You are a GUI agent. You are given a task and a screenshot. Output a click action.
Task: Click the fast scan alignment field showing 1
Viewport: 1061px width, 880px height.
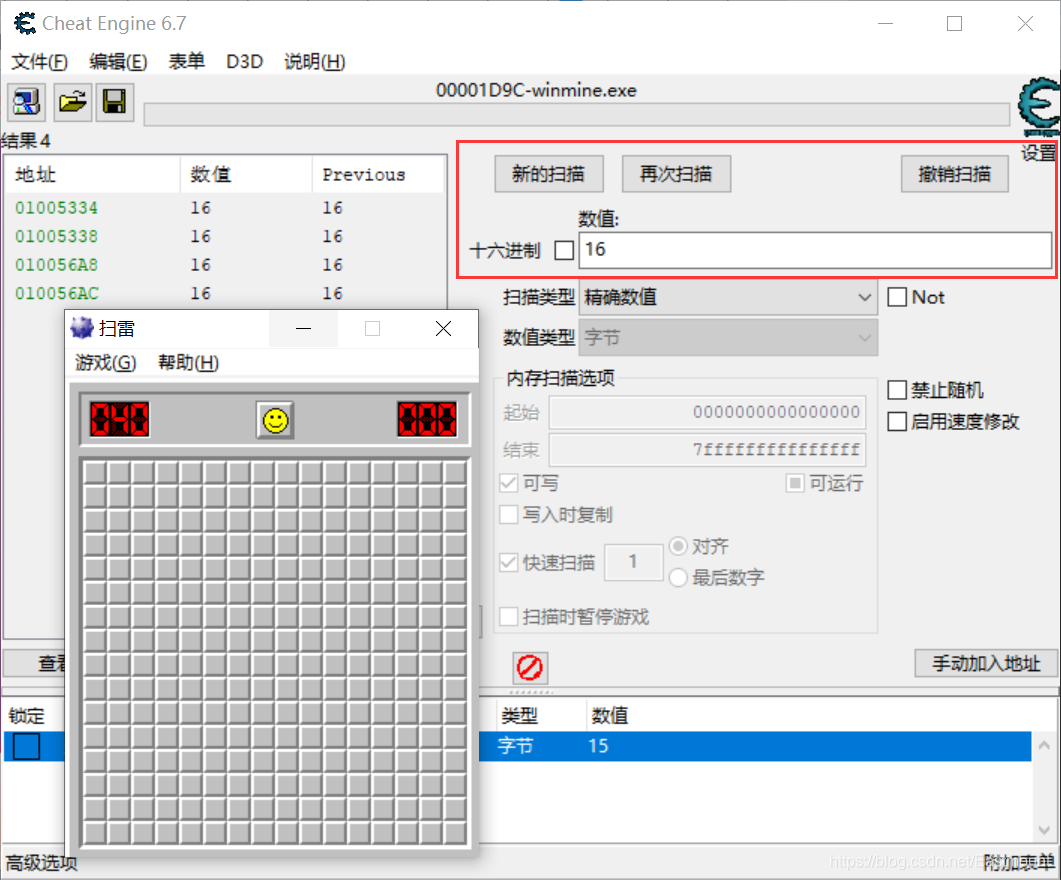[x=633, y=562]
